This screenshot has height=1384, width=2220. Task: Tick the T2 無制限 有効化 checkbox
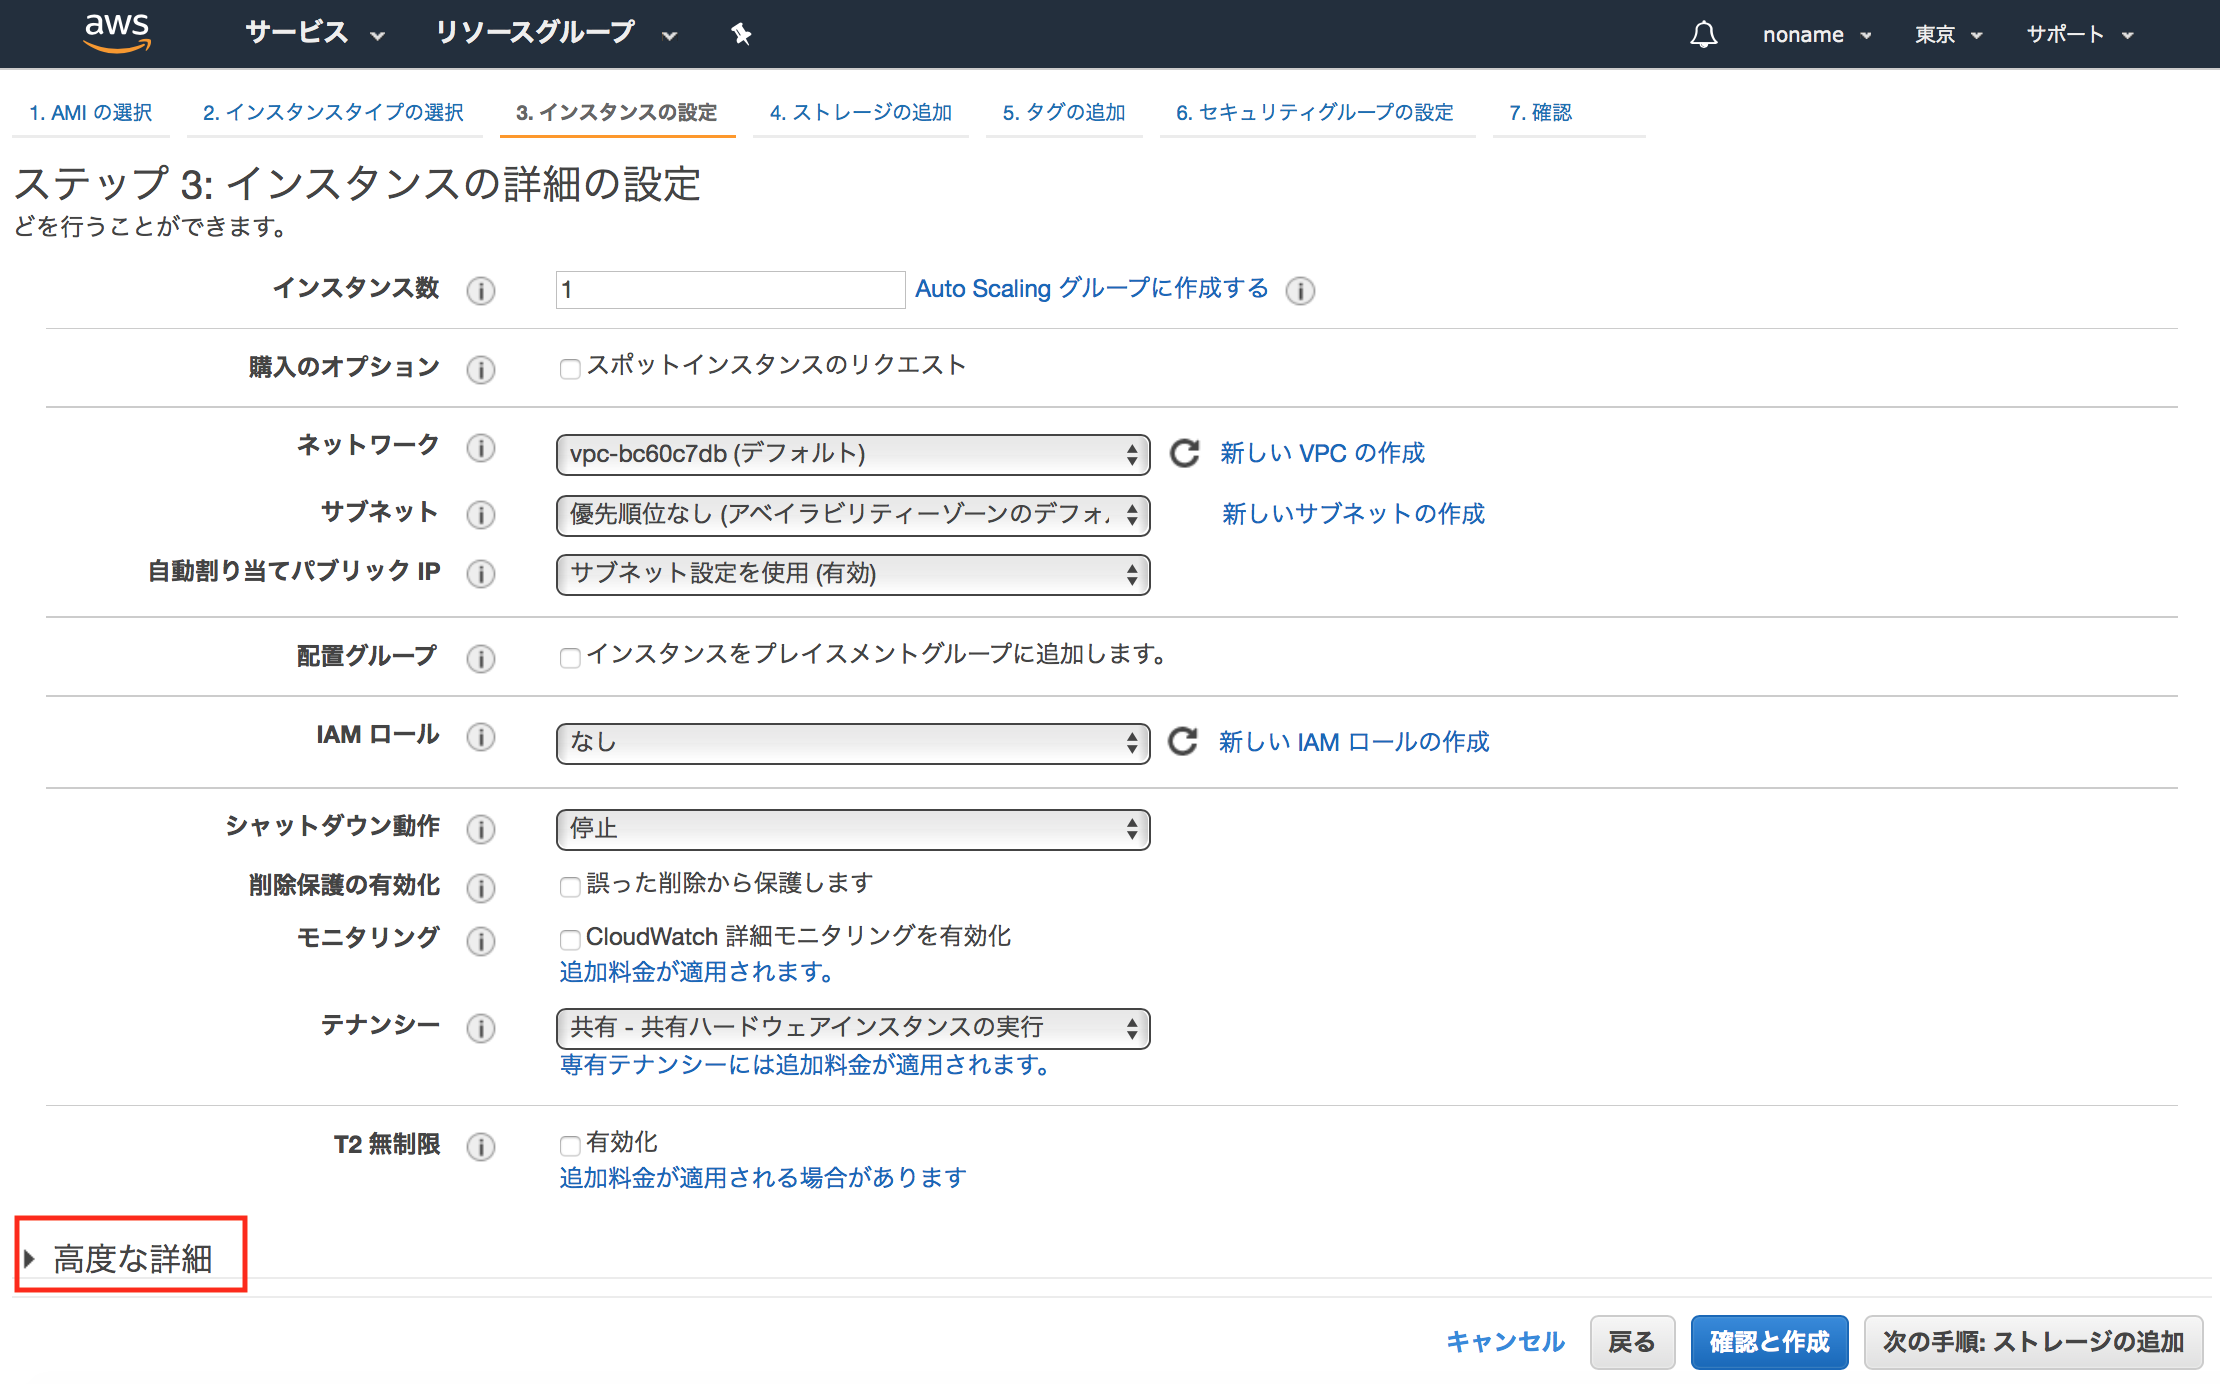click(570, 1146)
